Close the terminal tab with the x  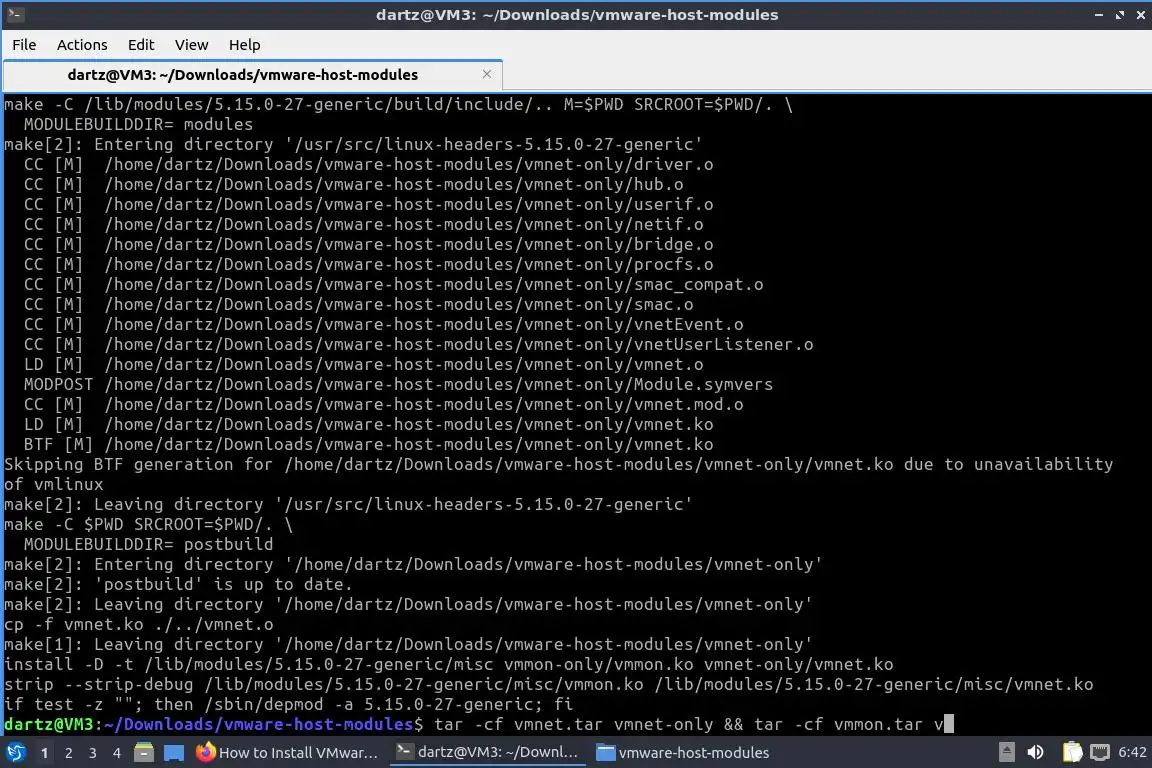coord(486,74)
